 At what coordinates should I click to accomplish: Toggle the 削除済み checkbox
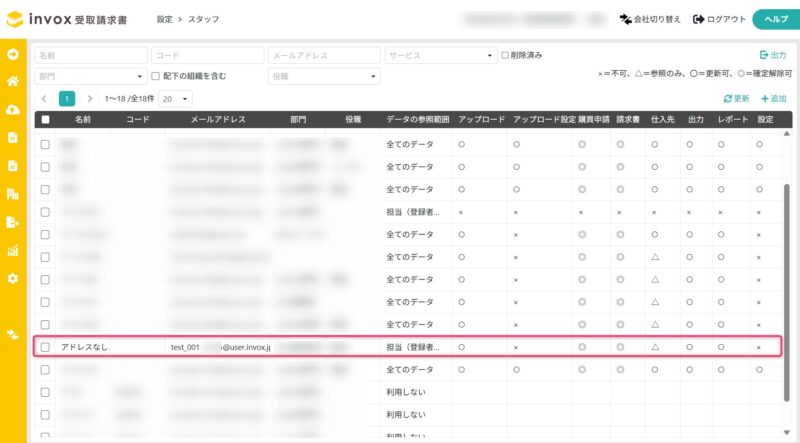tap(505, 55)
